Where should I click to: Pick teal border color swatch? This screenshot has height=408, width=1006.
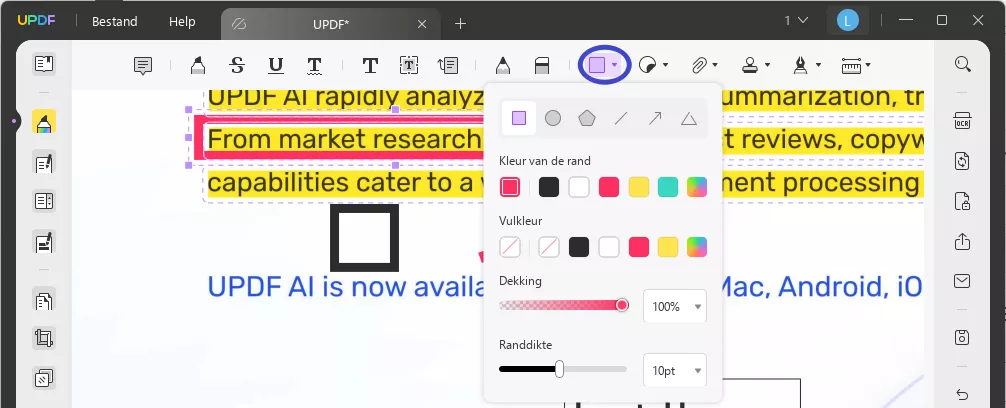[668, 187]
